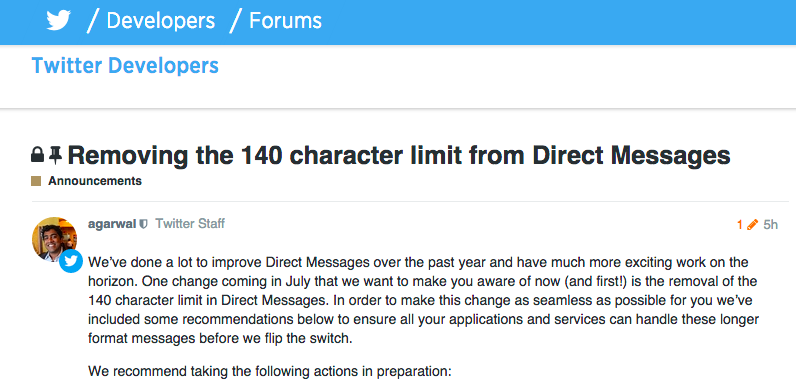Open the Twitter Developers forum home link
This screenshot has width=796, height=390.
pyautogui.click(x=125, y=66)
